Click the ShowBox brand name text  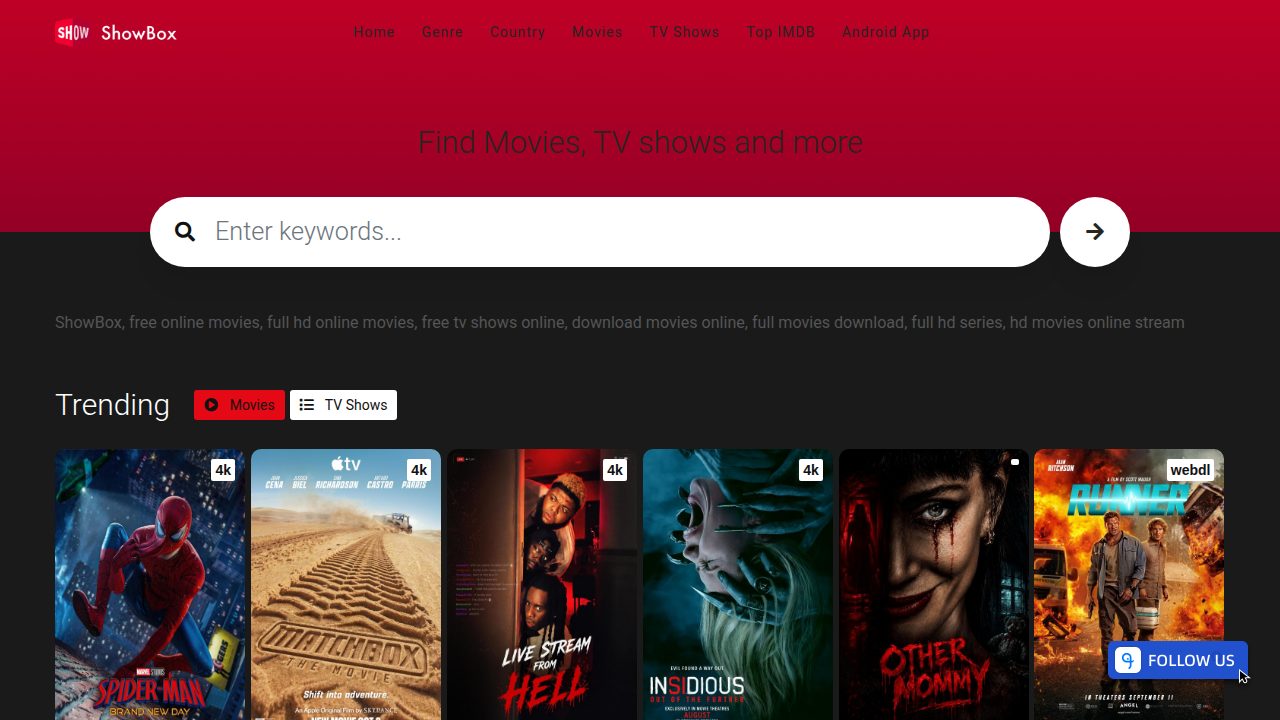(139, 33)
